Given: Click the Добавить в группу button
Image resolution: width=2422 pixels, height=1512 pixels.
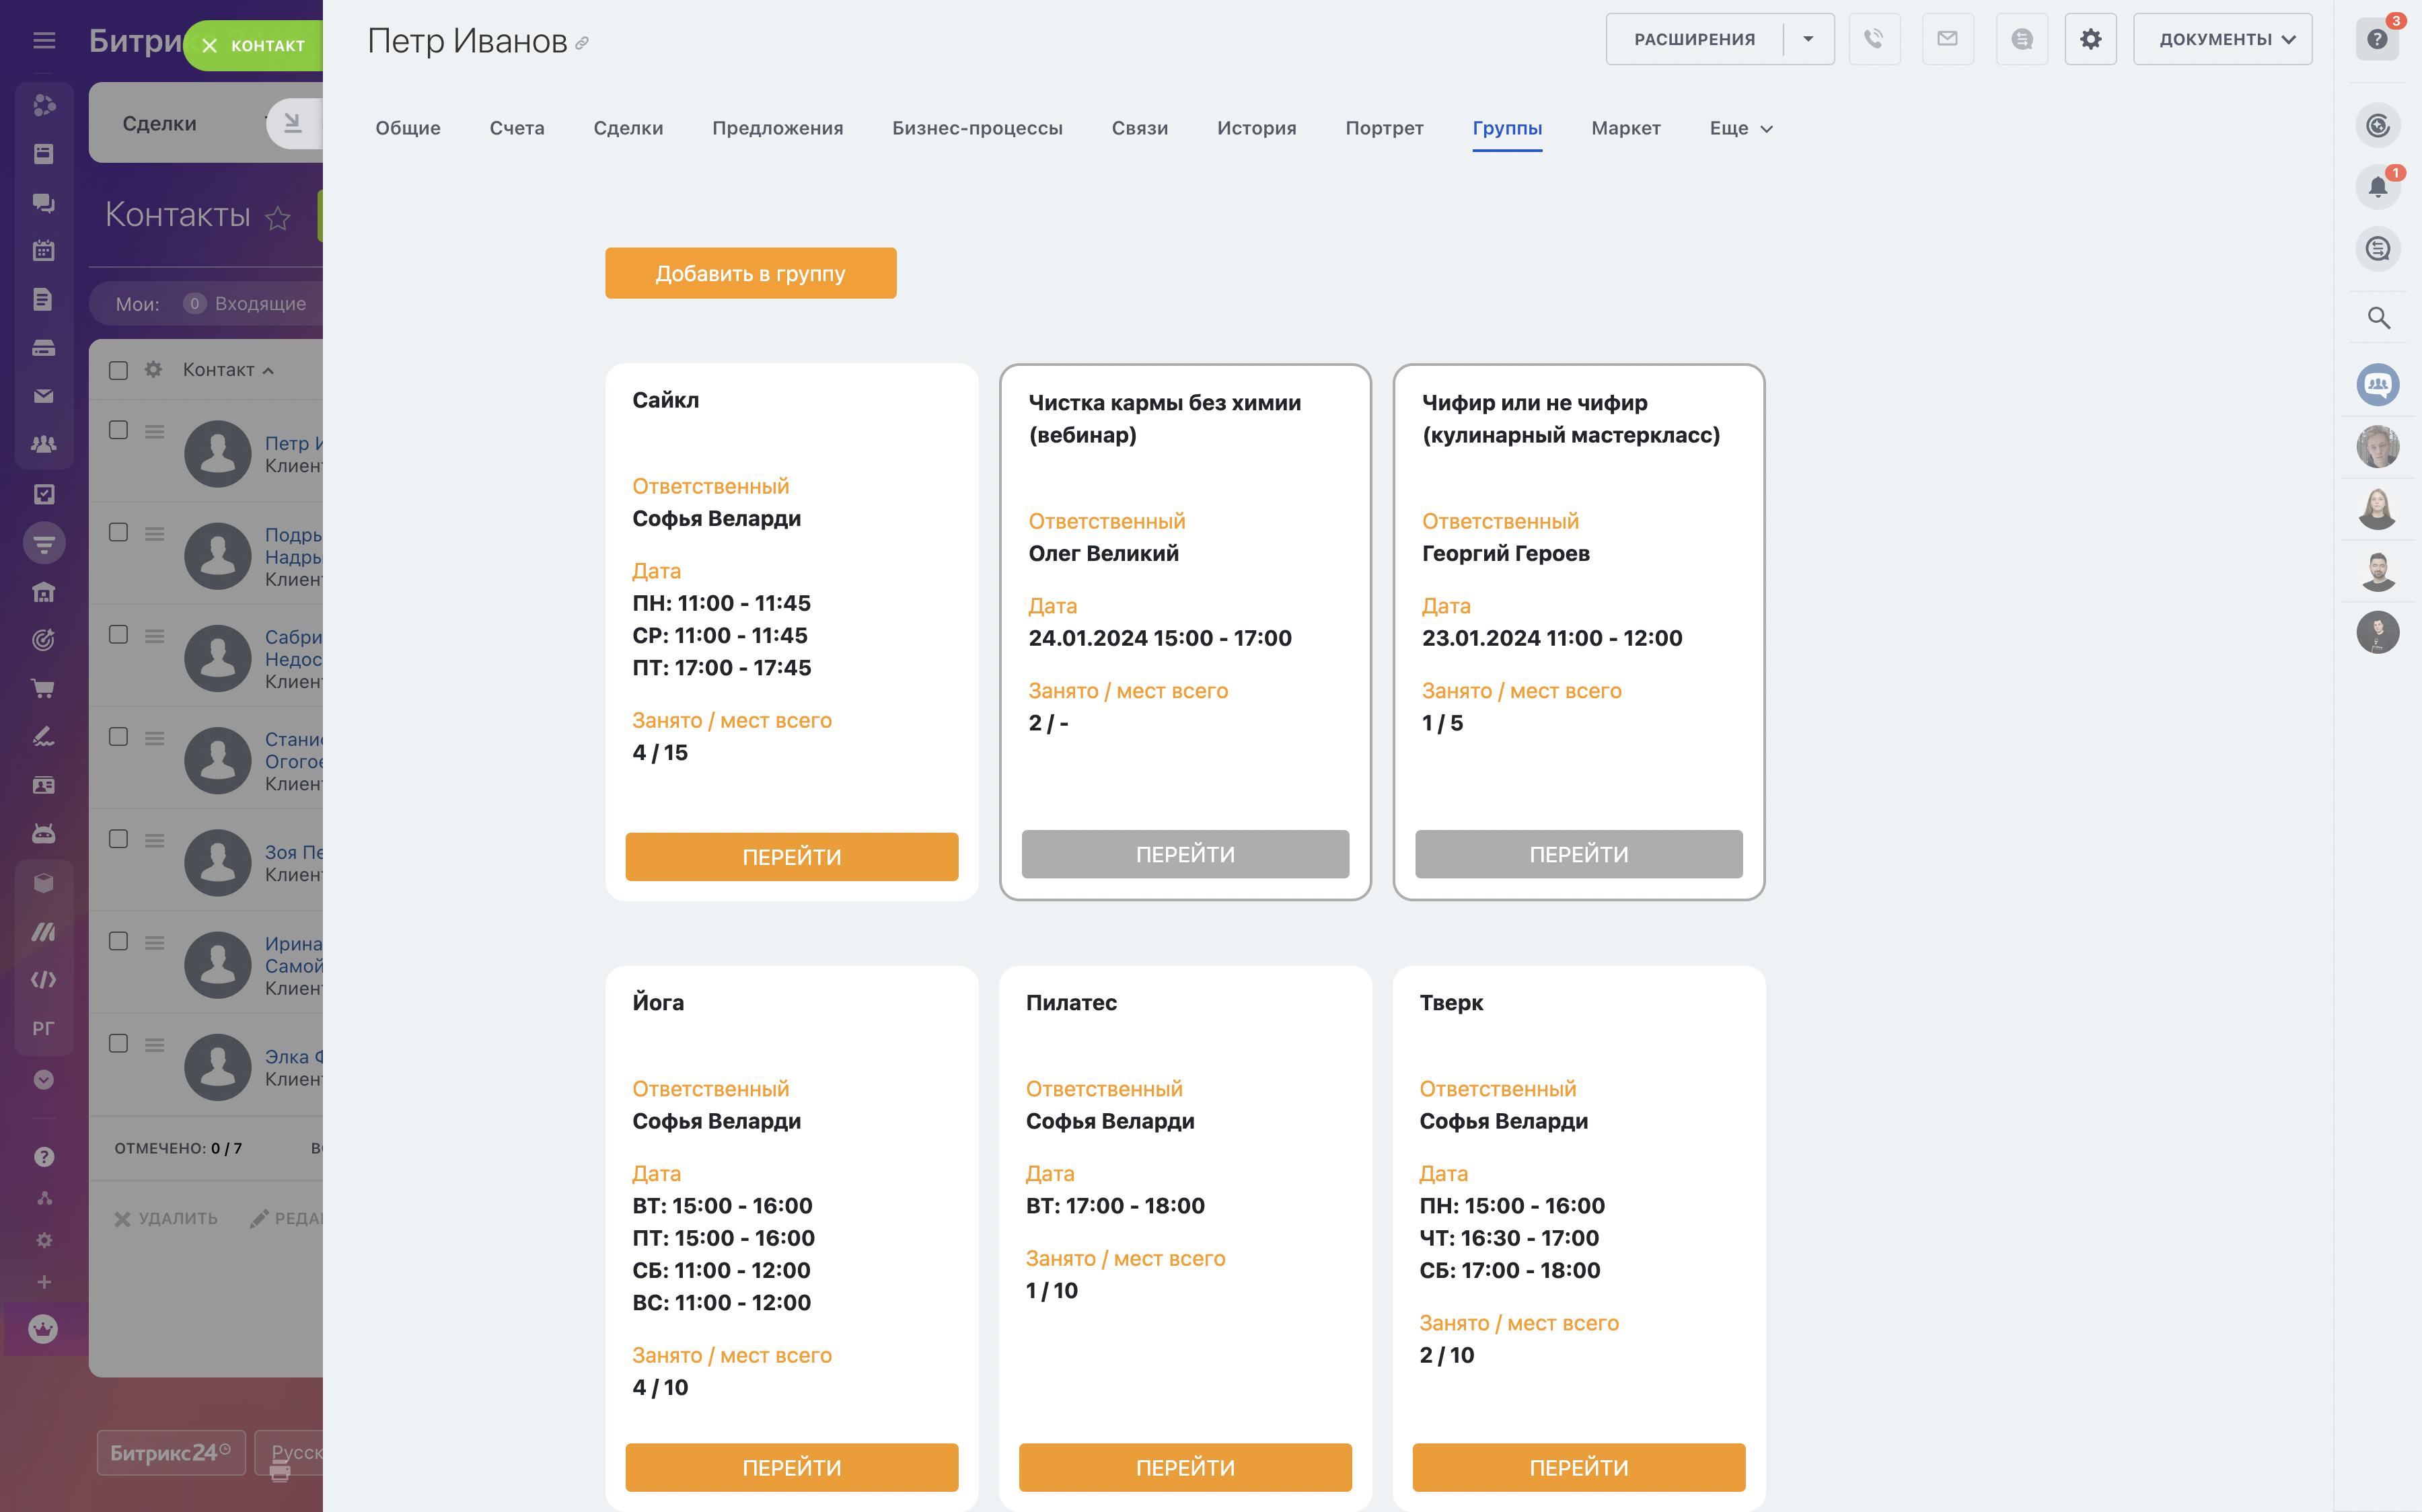Looking at the screenshot, I should click(x=750, y=273).
